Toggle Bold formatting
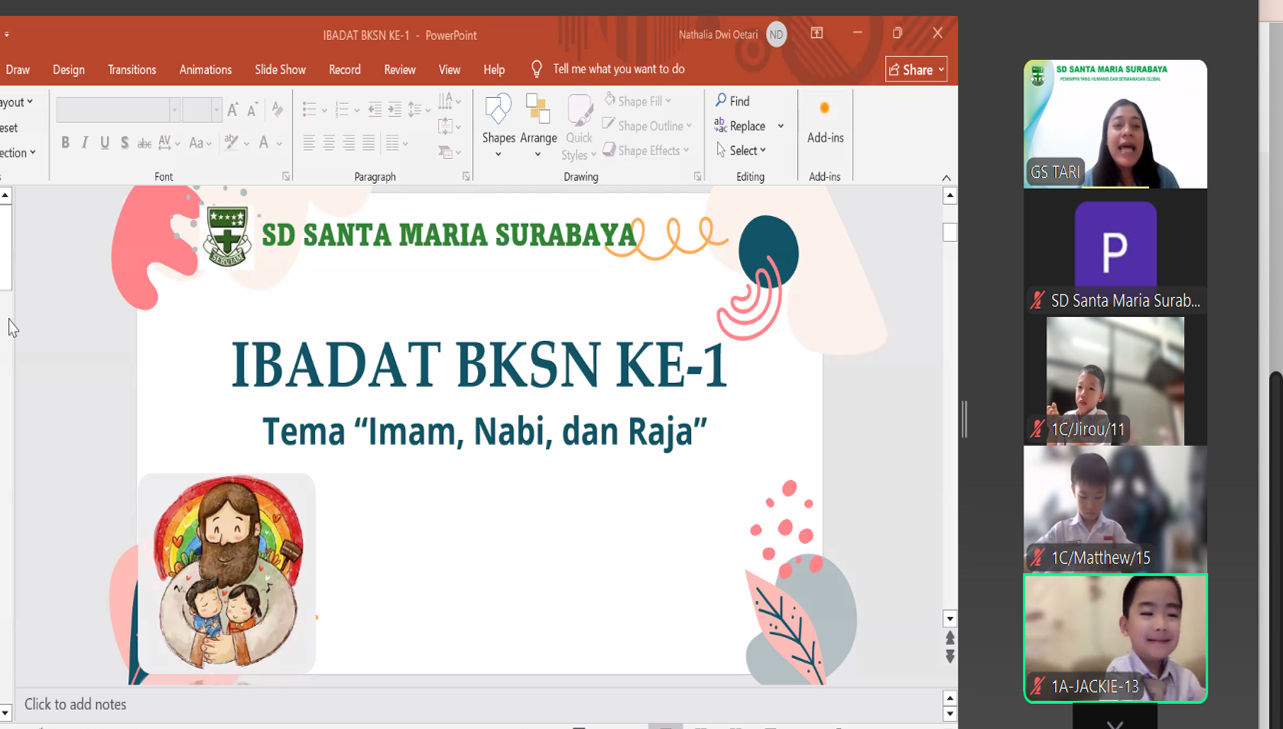The width and height of the screenshot is (1283, 729). (65, 143)
